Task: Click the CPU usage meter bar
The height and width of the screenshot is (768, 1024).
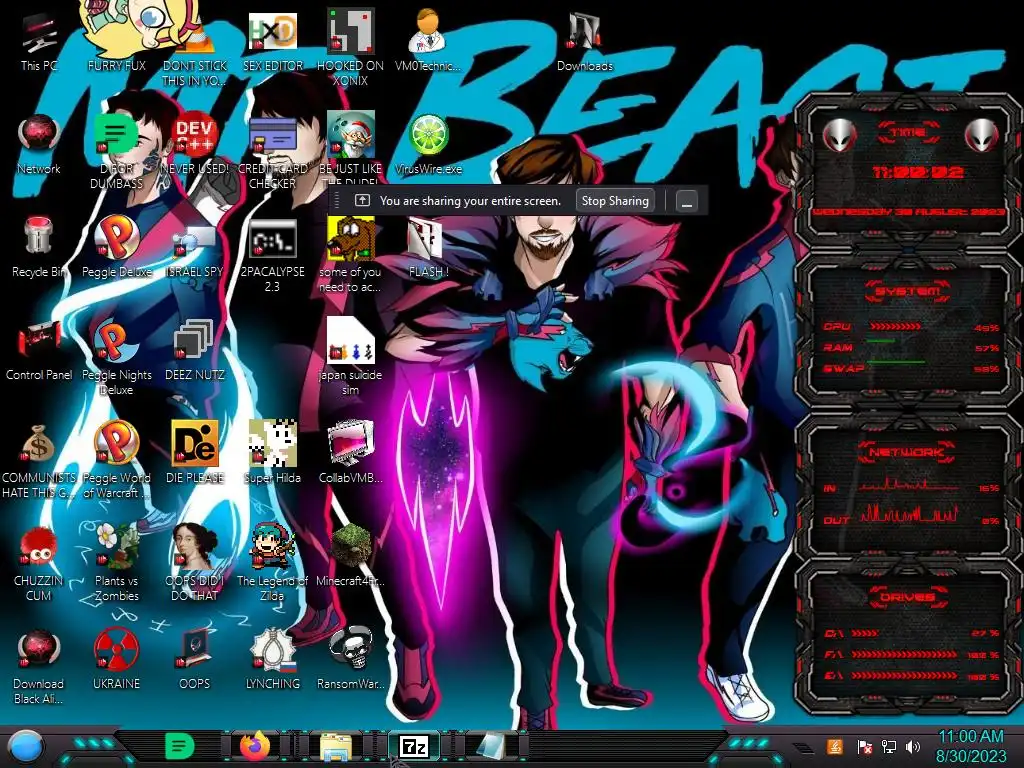Action: (895, 327)
